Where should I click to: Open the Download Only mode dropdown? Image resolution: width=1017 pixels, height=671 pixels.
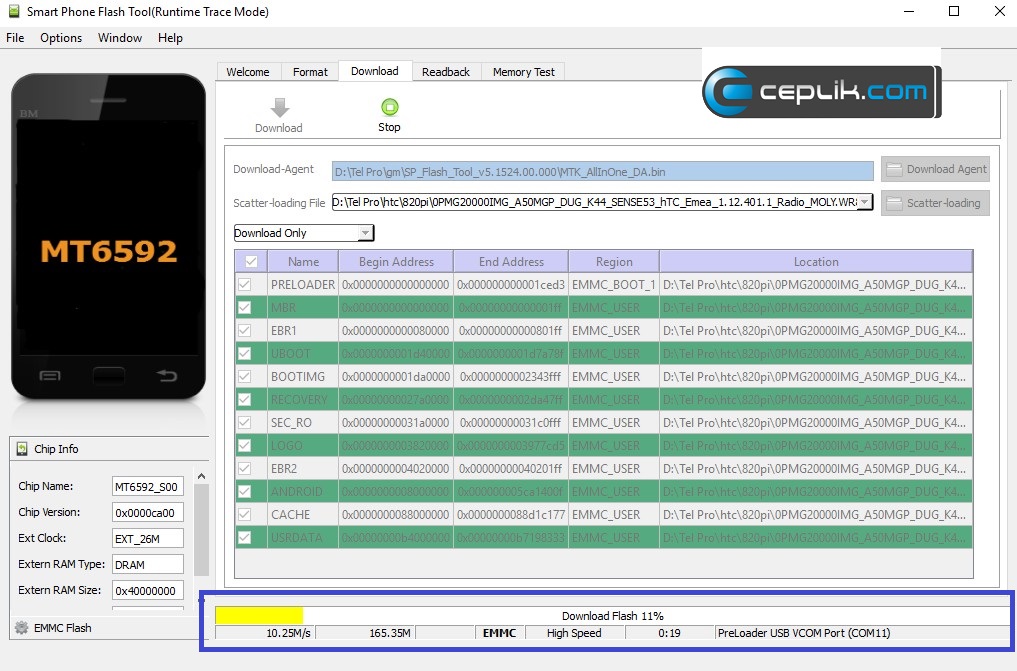click(x=304, y=233)
